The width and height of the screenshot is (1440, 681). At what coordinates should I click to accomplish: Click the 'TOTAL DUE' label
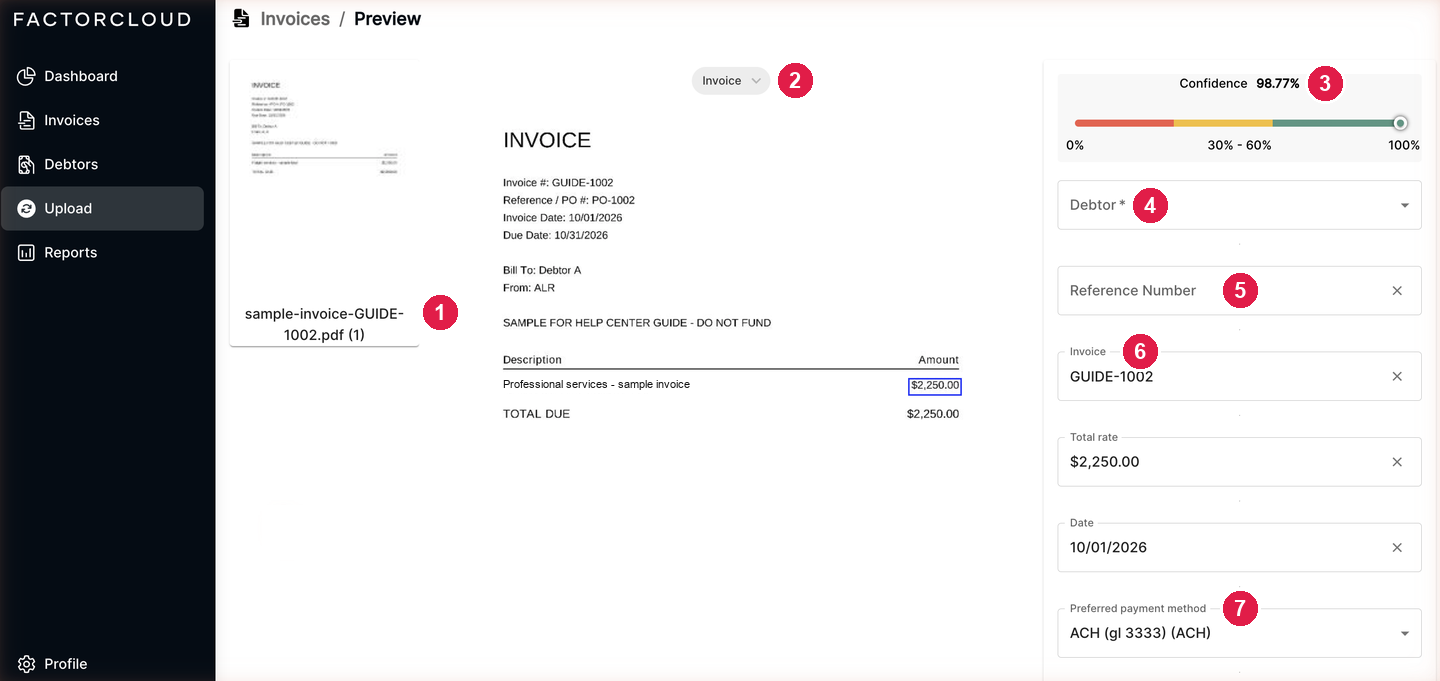pyautogui.click(x=536, y=414)
